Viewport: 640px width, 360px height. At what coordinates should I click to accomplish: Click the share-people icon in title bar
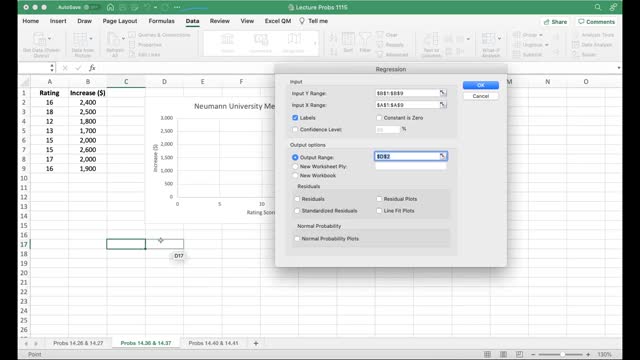click(613, 7)
